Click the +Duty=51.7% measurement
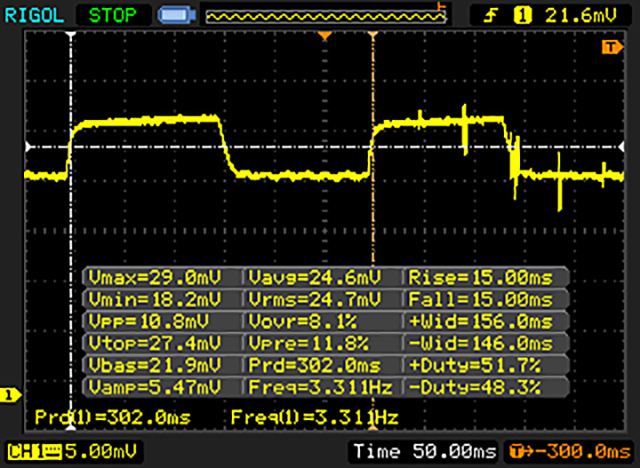The height and width of the screenshot is (468, 640). coord(475,365)
